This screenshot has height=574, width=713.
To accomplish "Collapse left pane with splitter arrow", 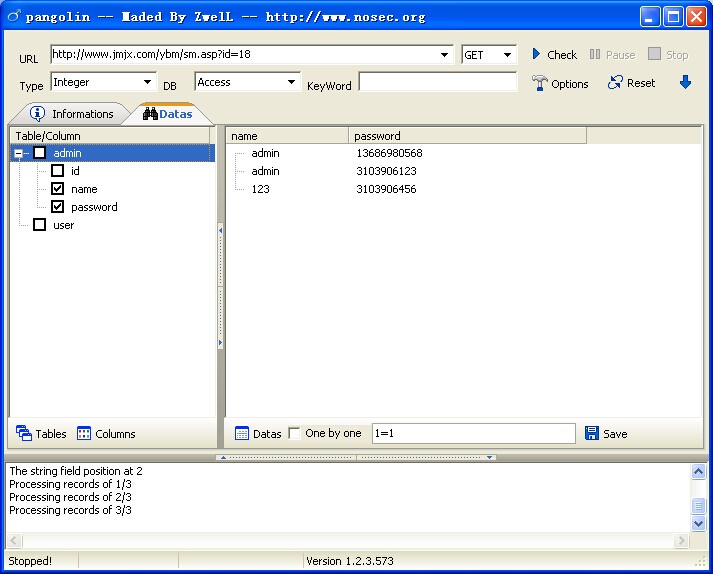I will [221, 231].
